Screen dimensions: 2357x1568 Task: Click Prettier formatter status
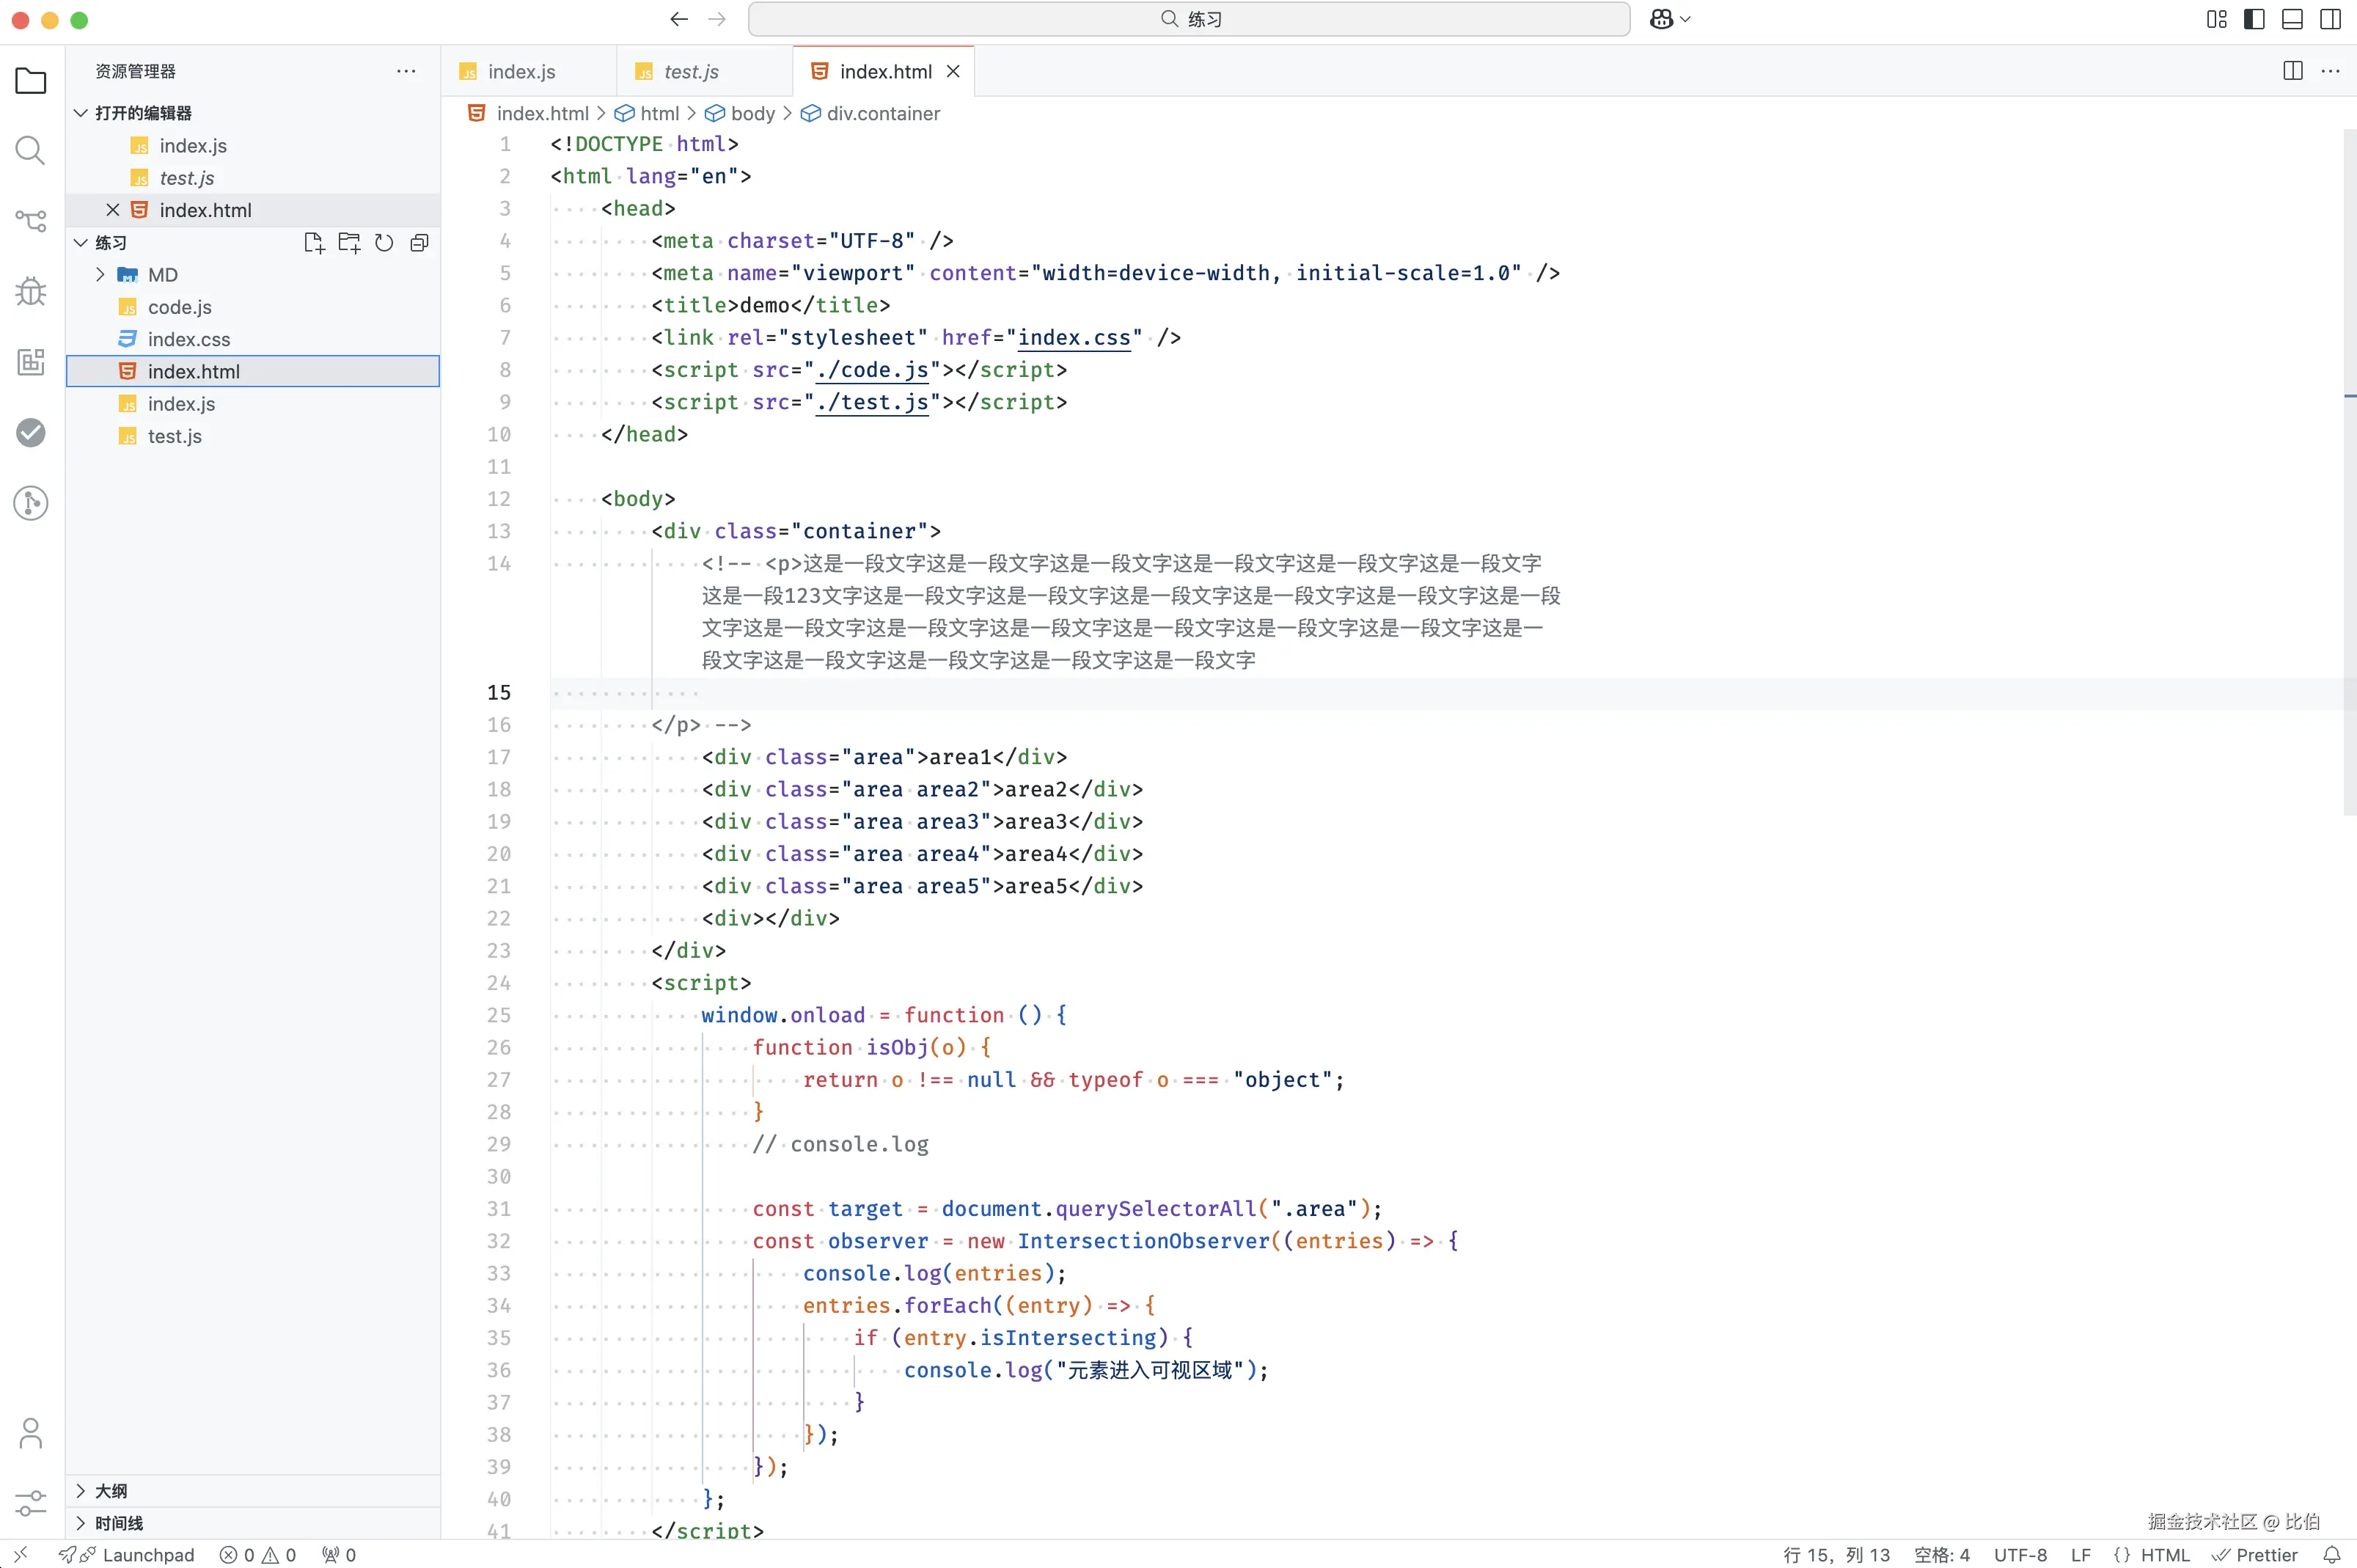coord(2255,1554)
